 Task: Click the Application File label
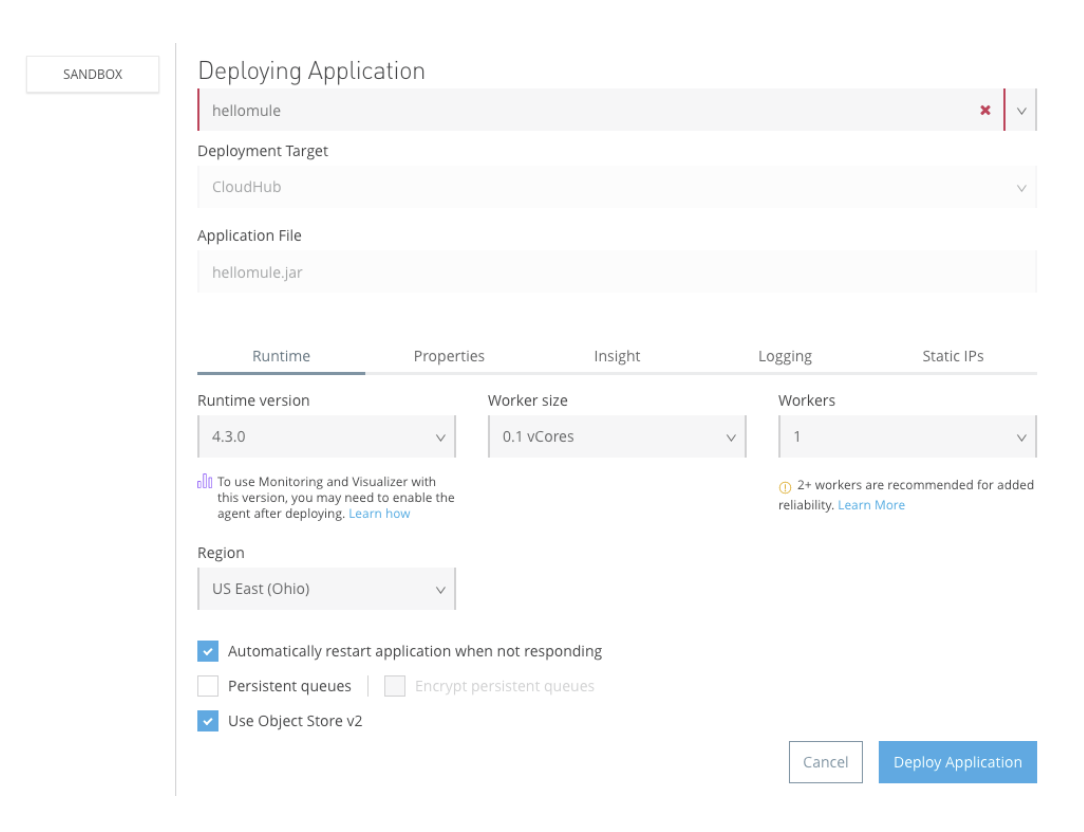[x=250, y=236]
